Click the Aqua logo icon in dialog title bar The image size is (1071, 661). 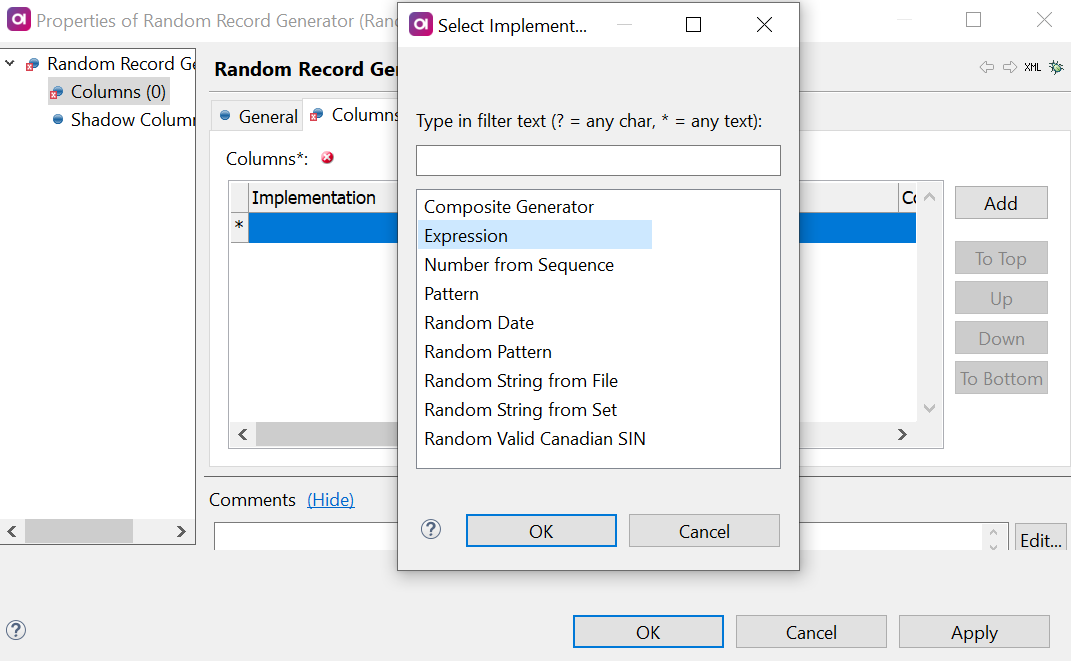pyautogui.click(x=421, y=24)
